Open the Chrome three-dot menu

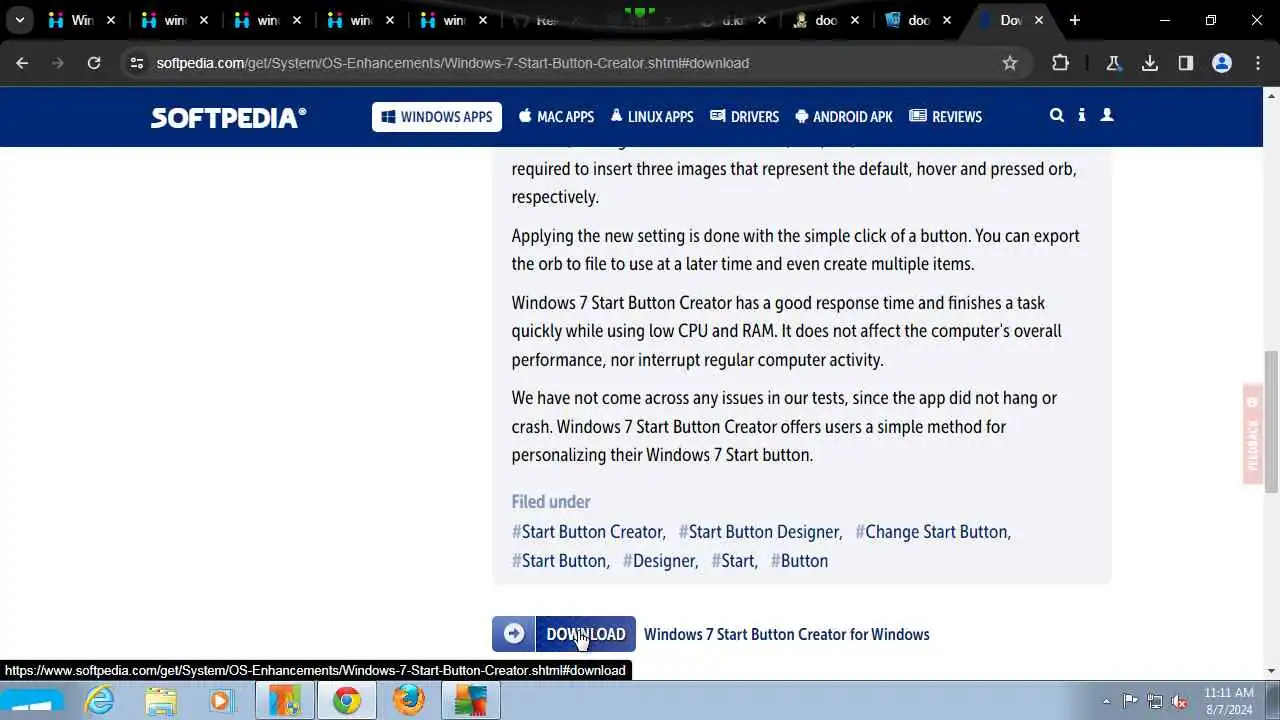(1258, 63)
